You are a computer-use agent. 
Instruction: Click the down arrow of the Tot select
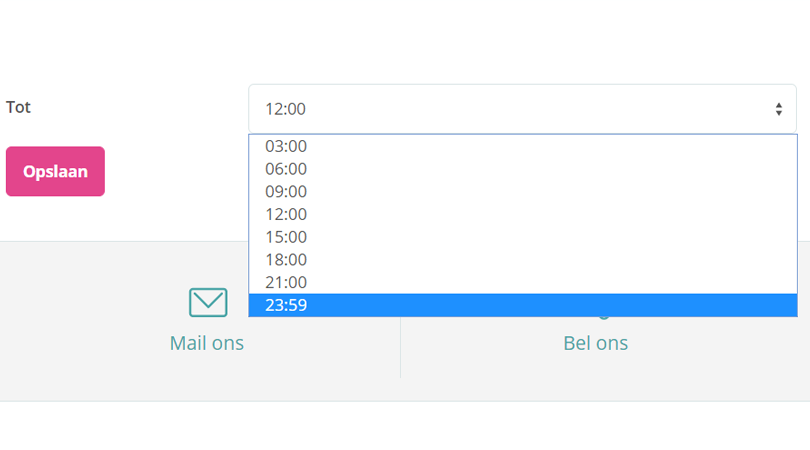click(x=778, y=114)
